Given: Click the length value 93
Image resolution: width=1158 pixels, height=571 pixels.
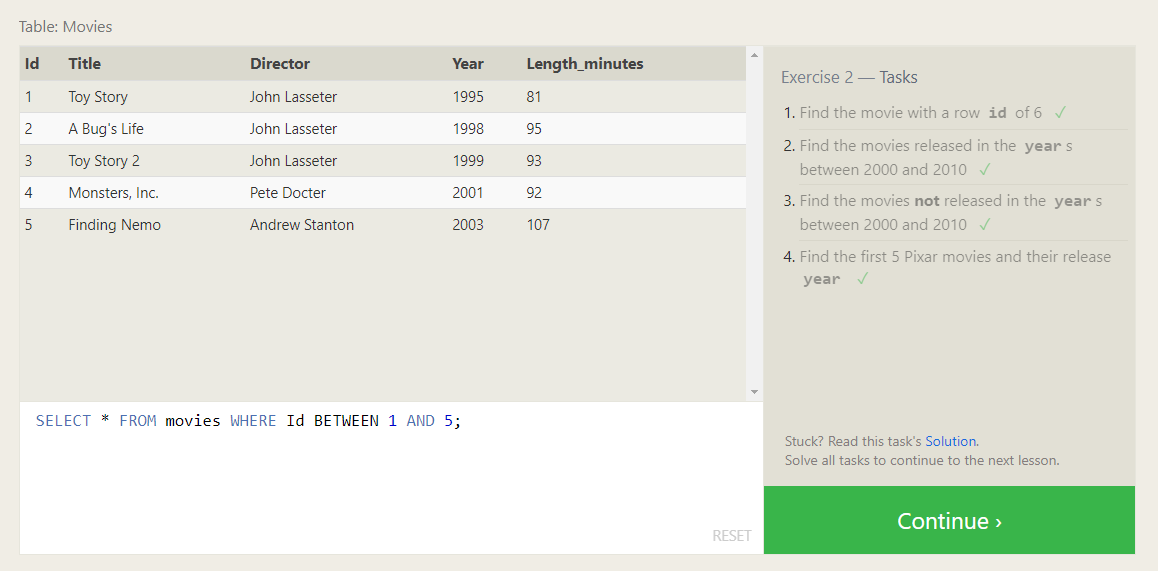Looking at the screenshot, I should (x=534, y=161).
